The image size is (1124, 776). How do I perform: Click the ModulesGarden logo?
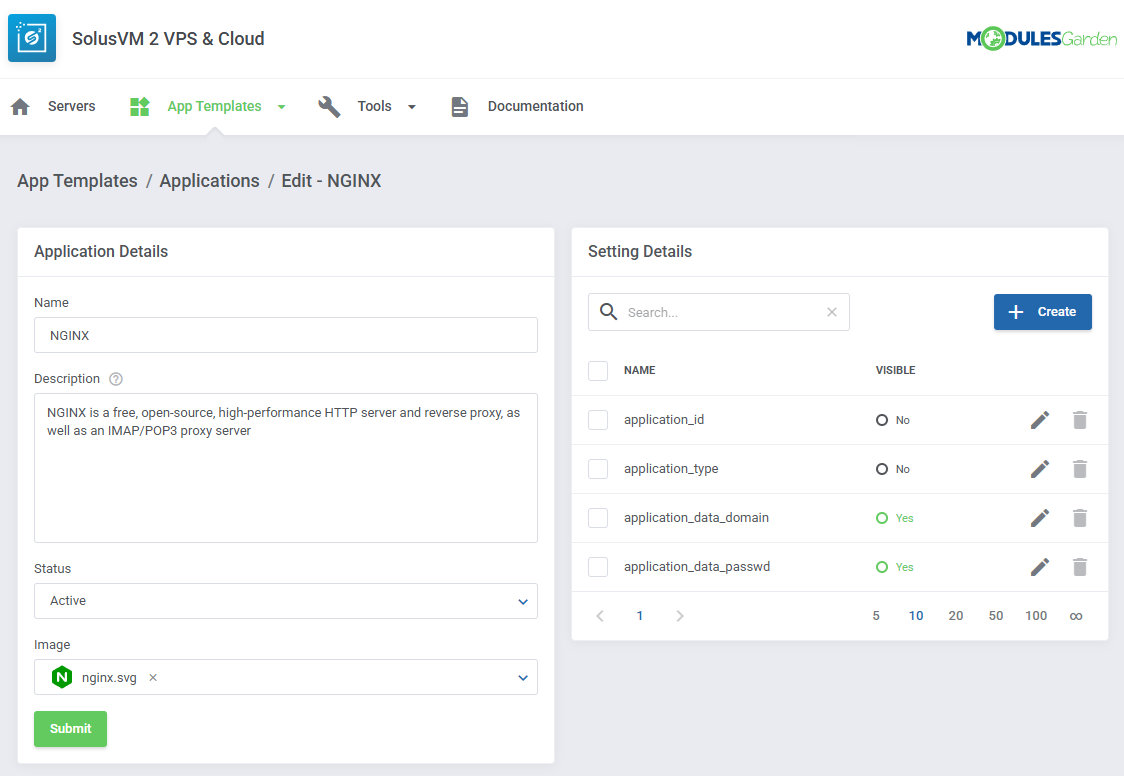[1042, 39]
